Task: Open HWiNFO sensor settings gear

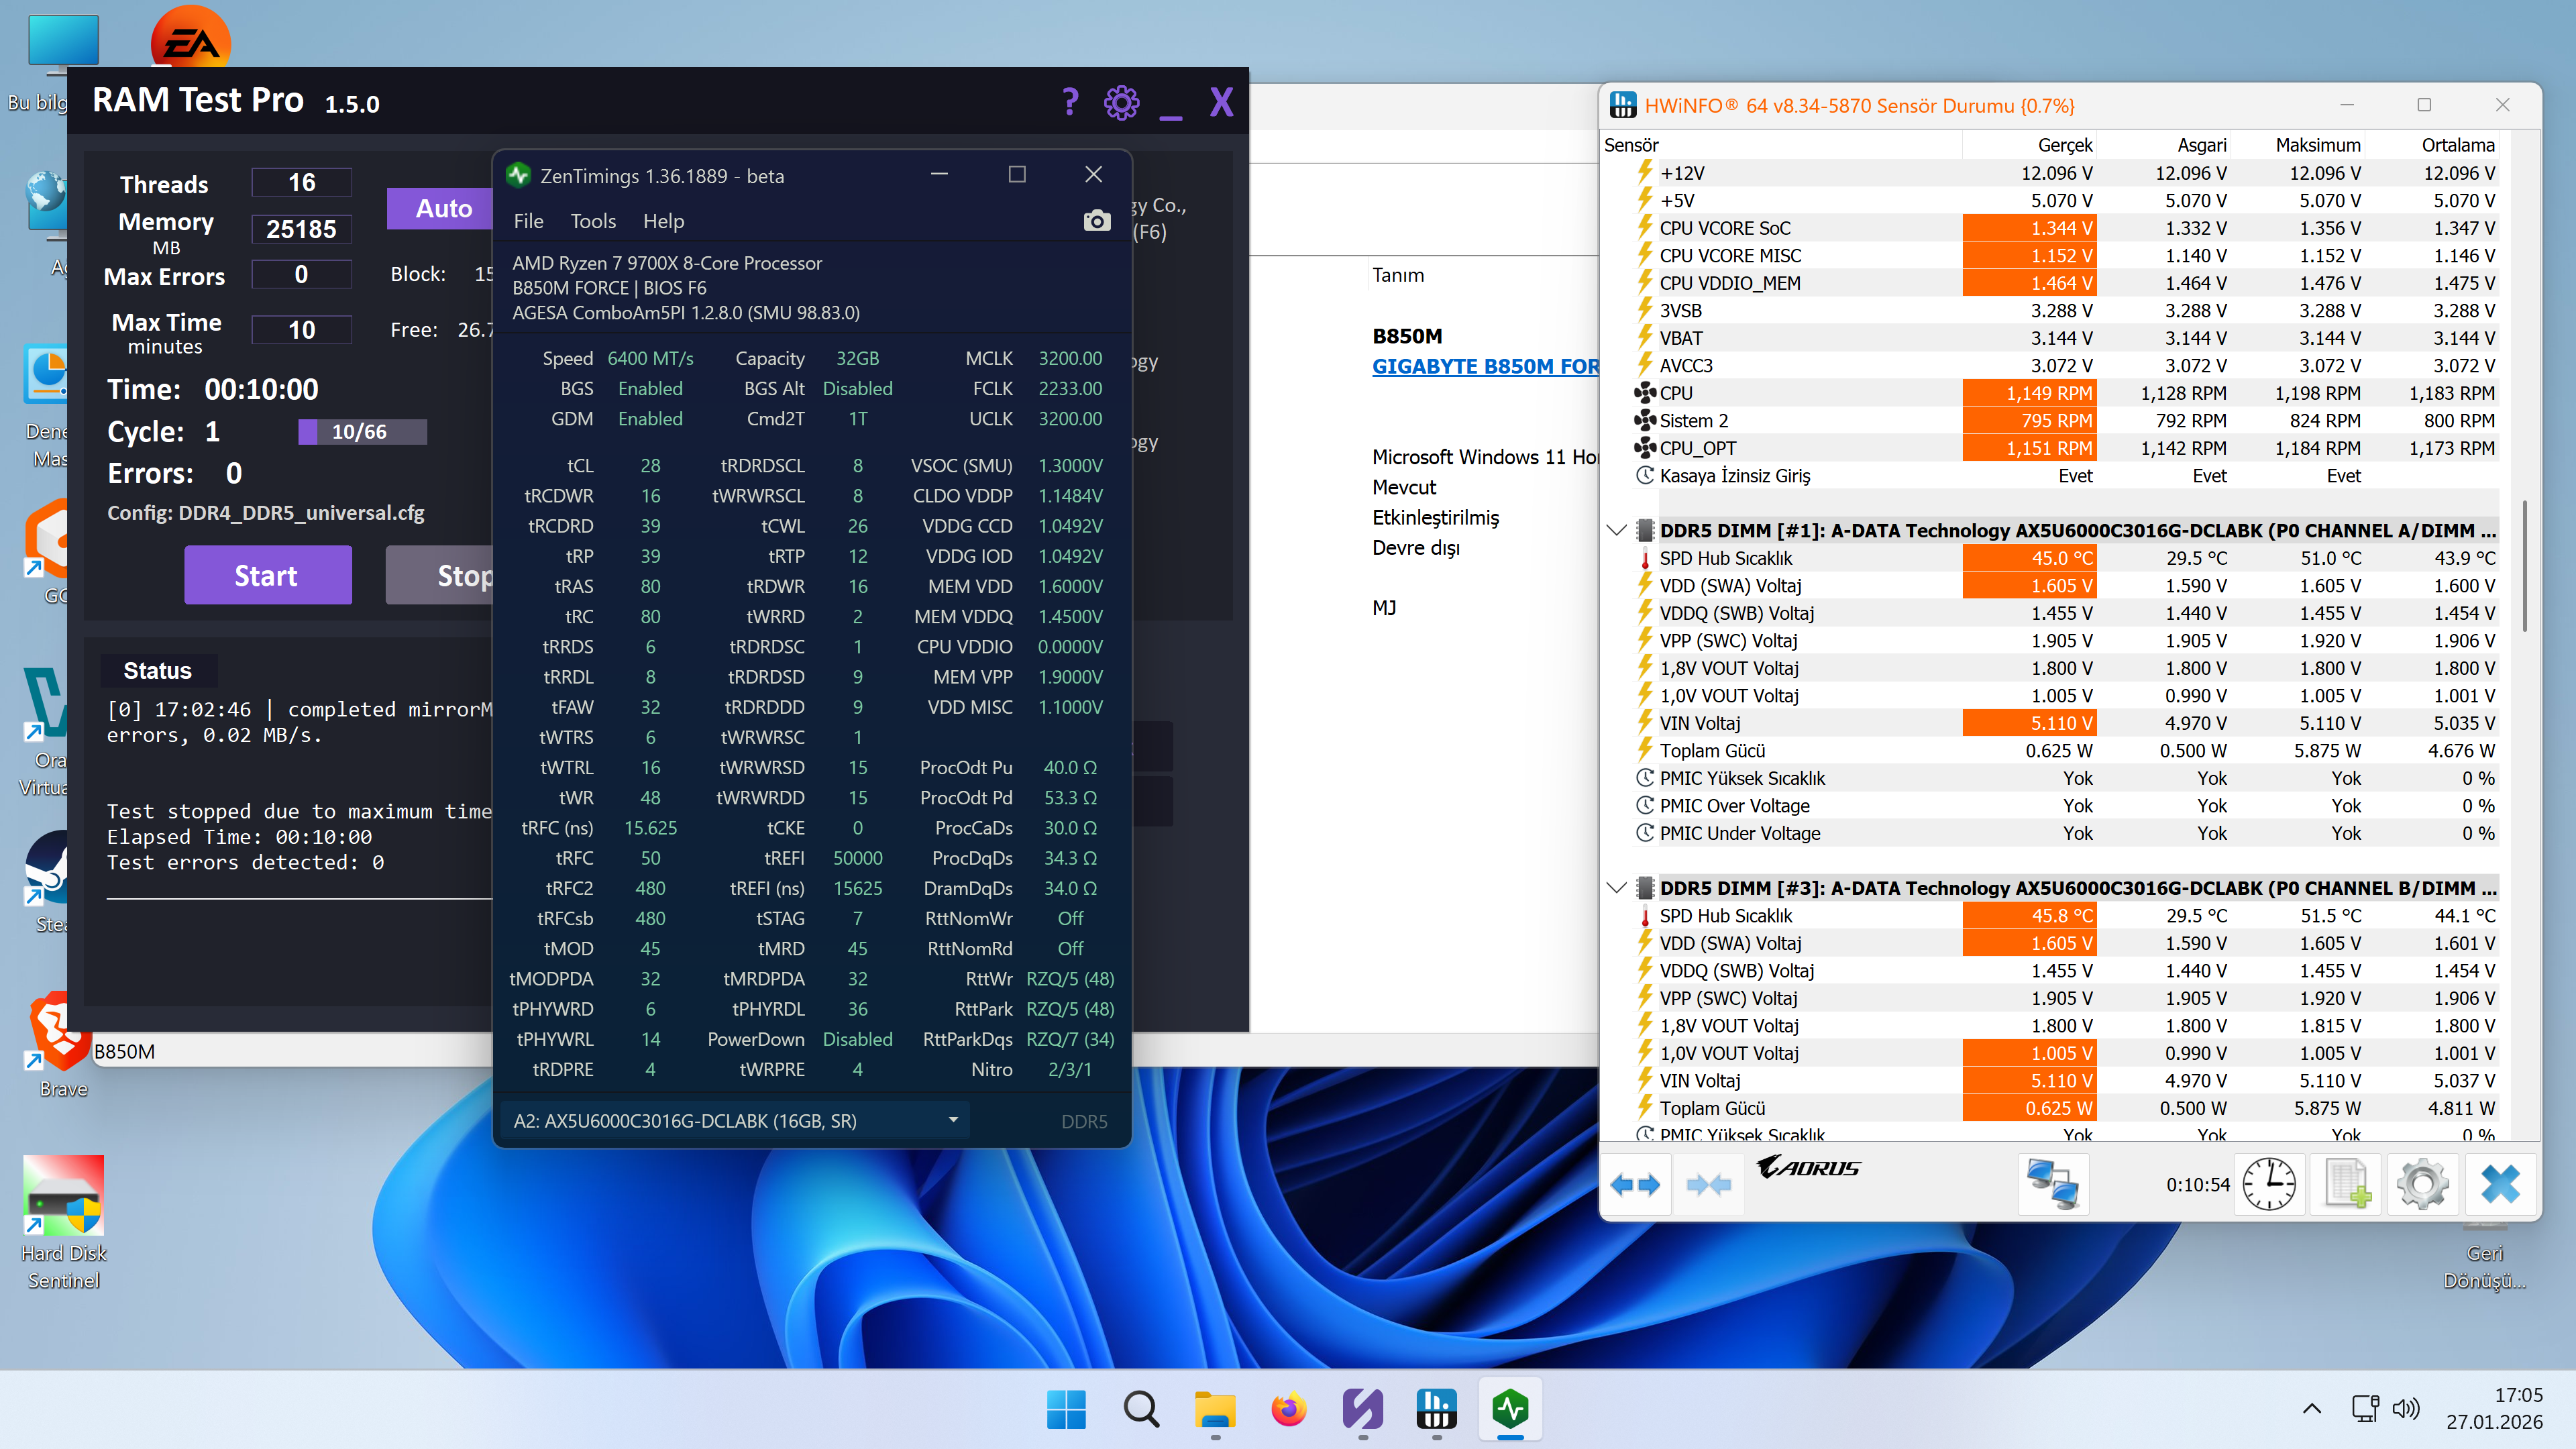Action: pyautogui.click(x=2423, y=1185)
